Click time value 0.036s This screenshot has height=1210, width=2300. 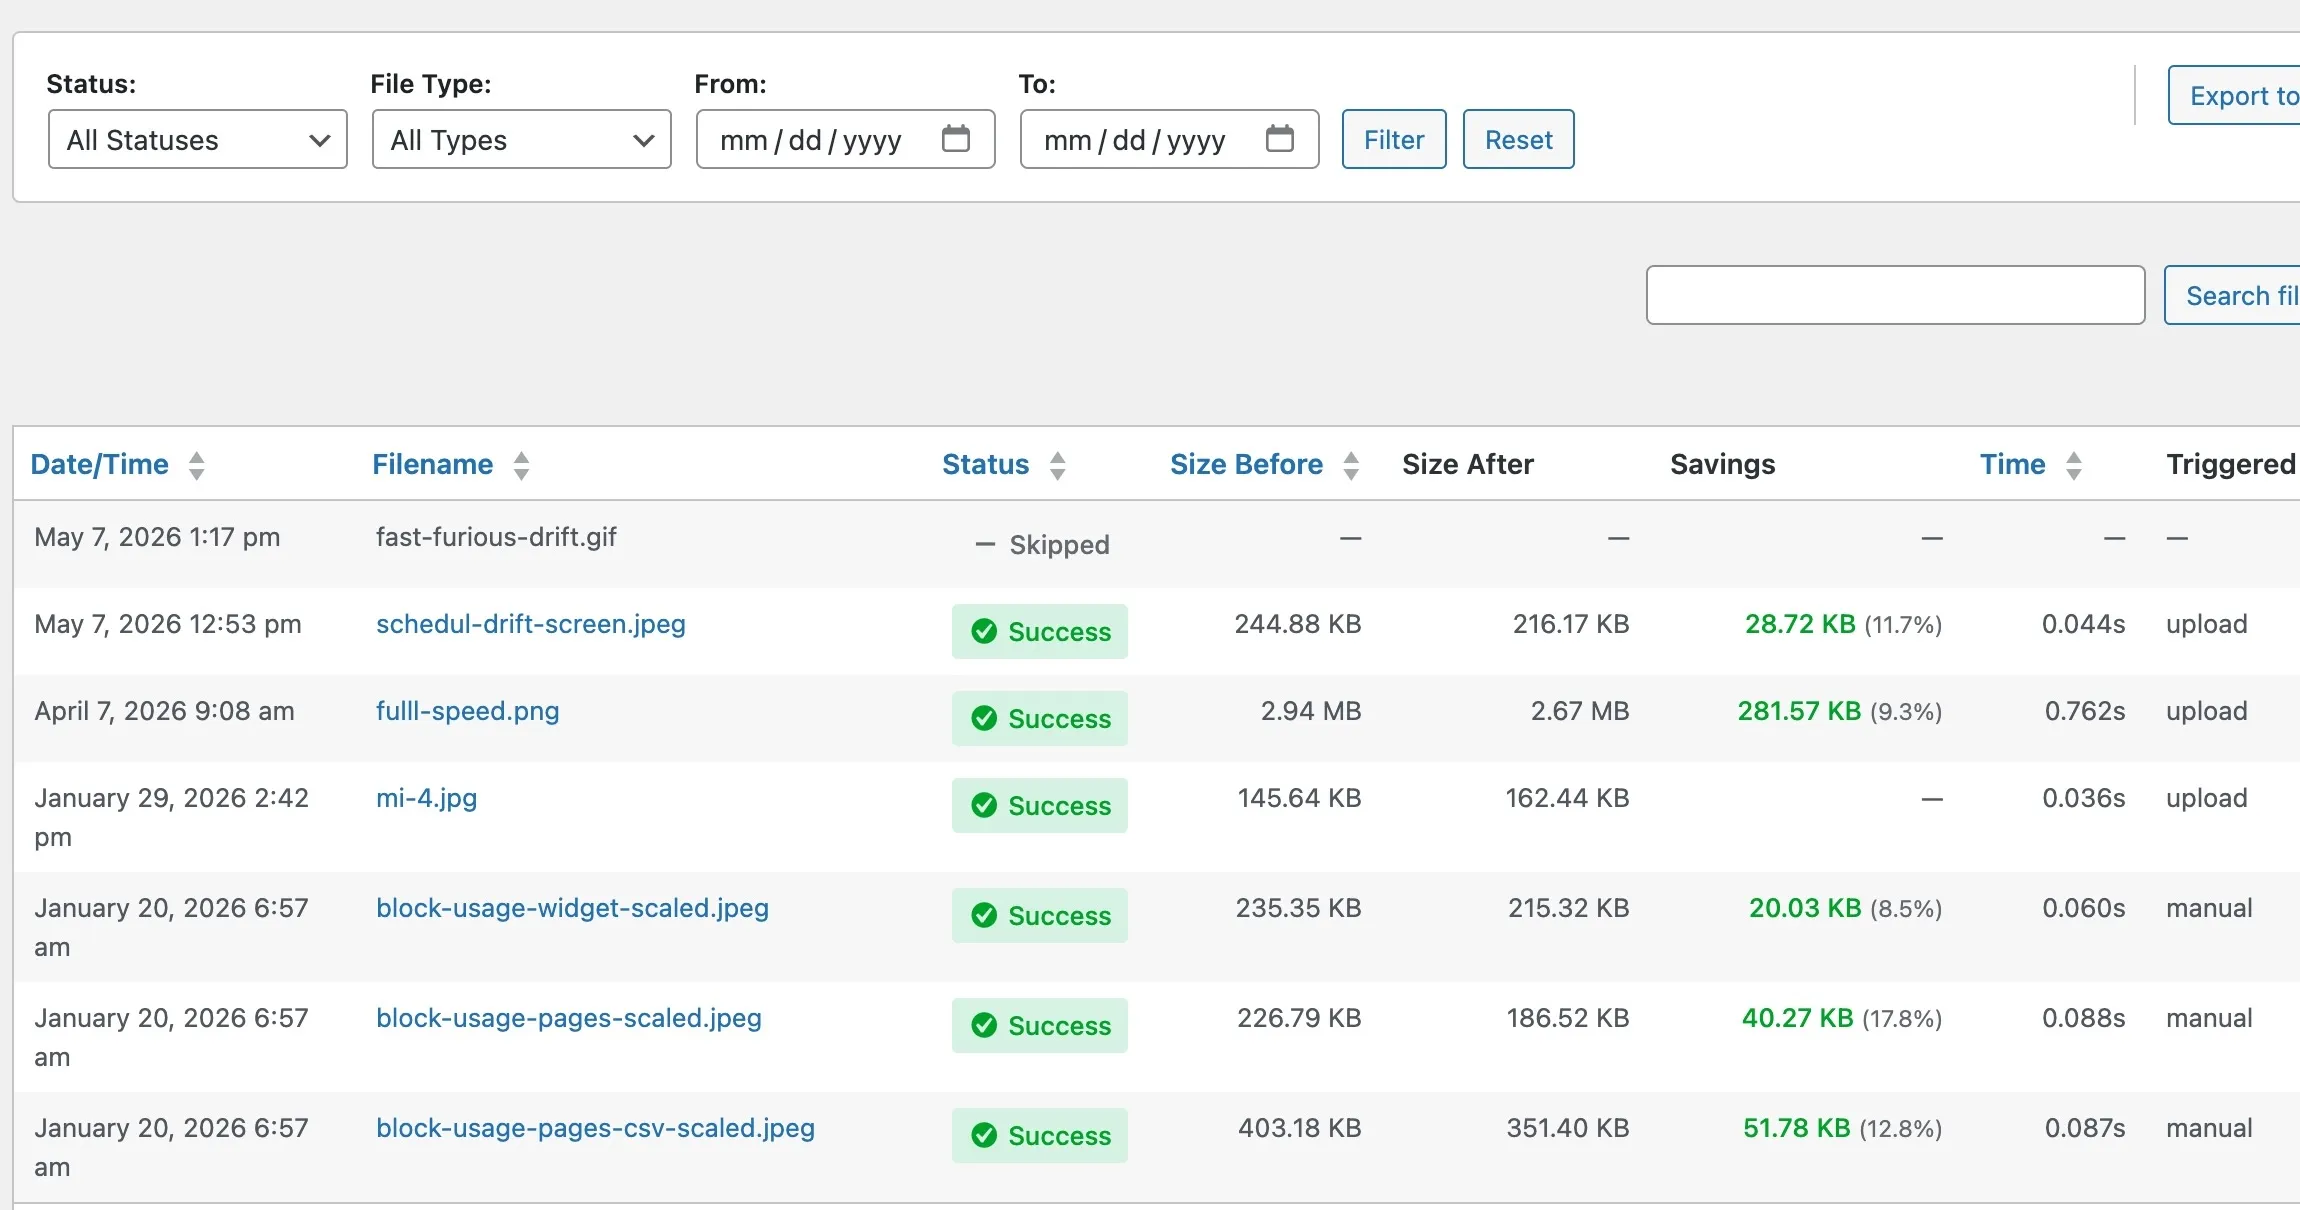(2083, 798)
